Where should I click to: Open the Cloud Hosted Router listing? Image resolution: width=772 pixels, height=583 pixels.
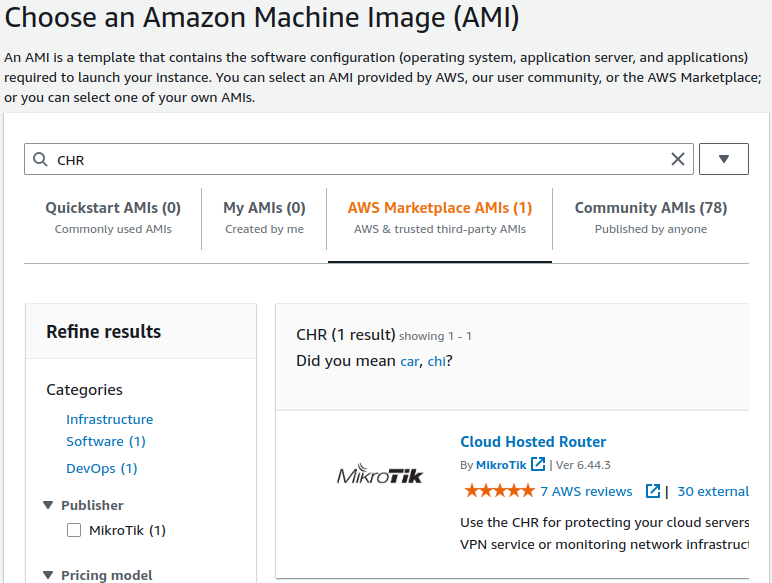pyautogui.click(x=533, y=442)
